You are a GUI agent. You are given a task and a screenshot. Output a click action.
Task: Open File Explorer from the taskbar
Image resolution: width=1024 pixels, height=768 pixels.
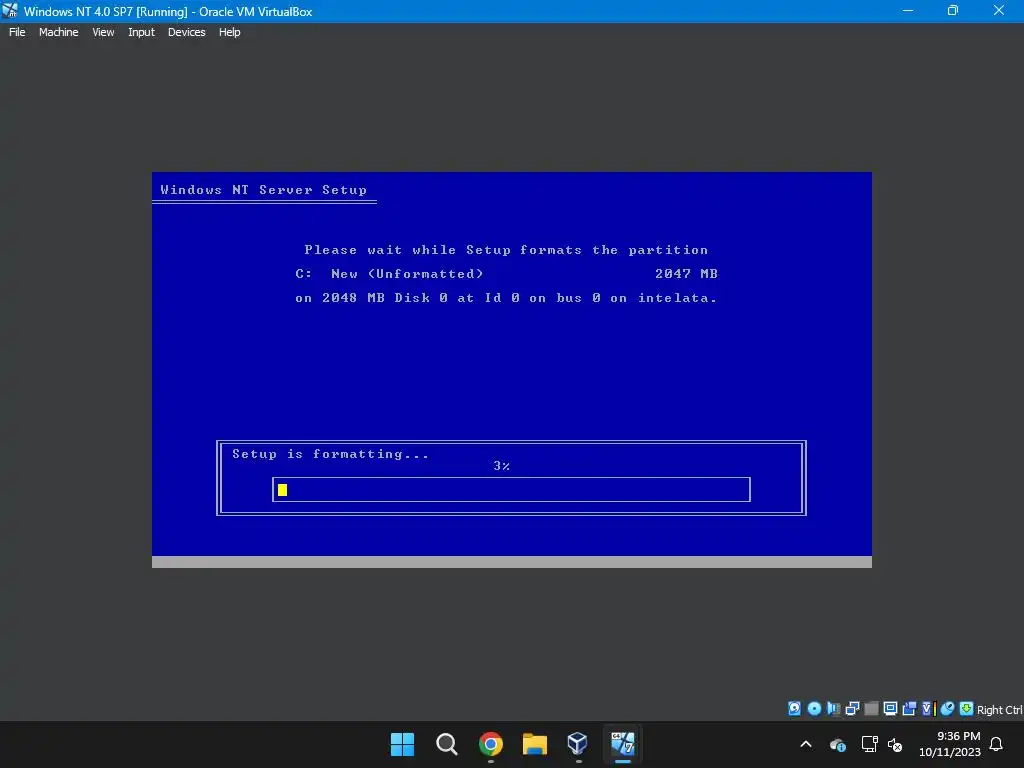pos(535,744)
